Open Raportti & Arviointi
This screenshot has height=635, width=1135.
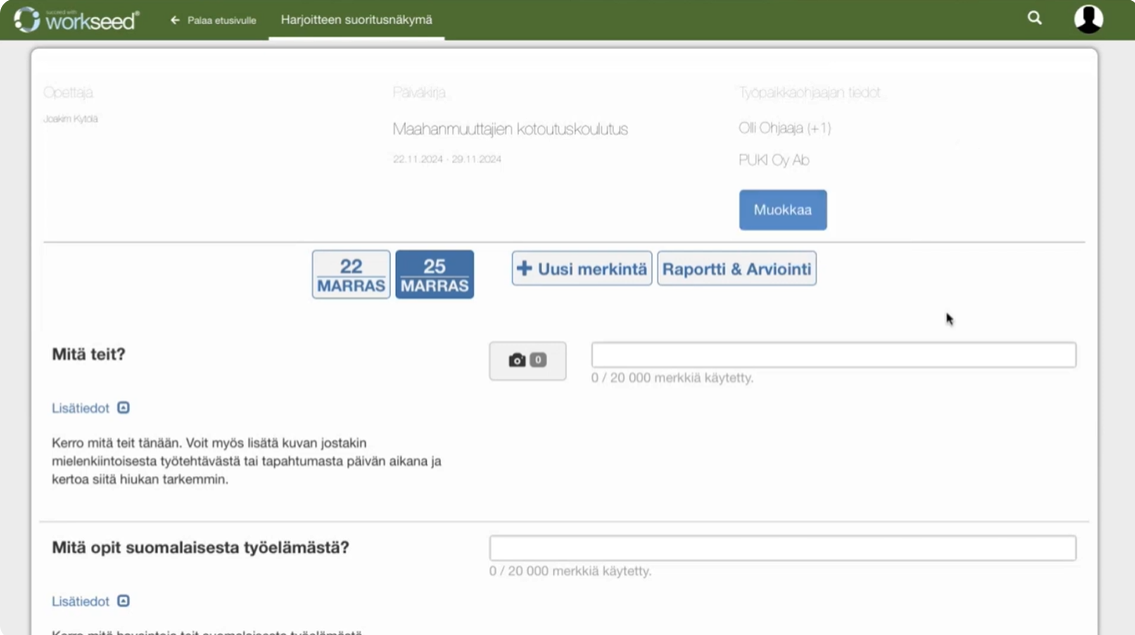click(x=738, y=267)
